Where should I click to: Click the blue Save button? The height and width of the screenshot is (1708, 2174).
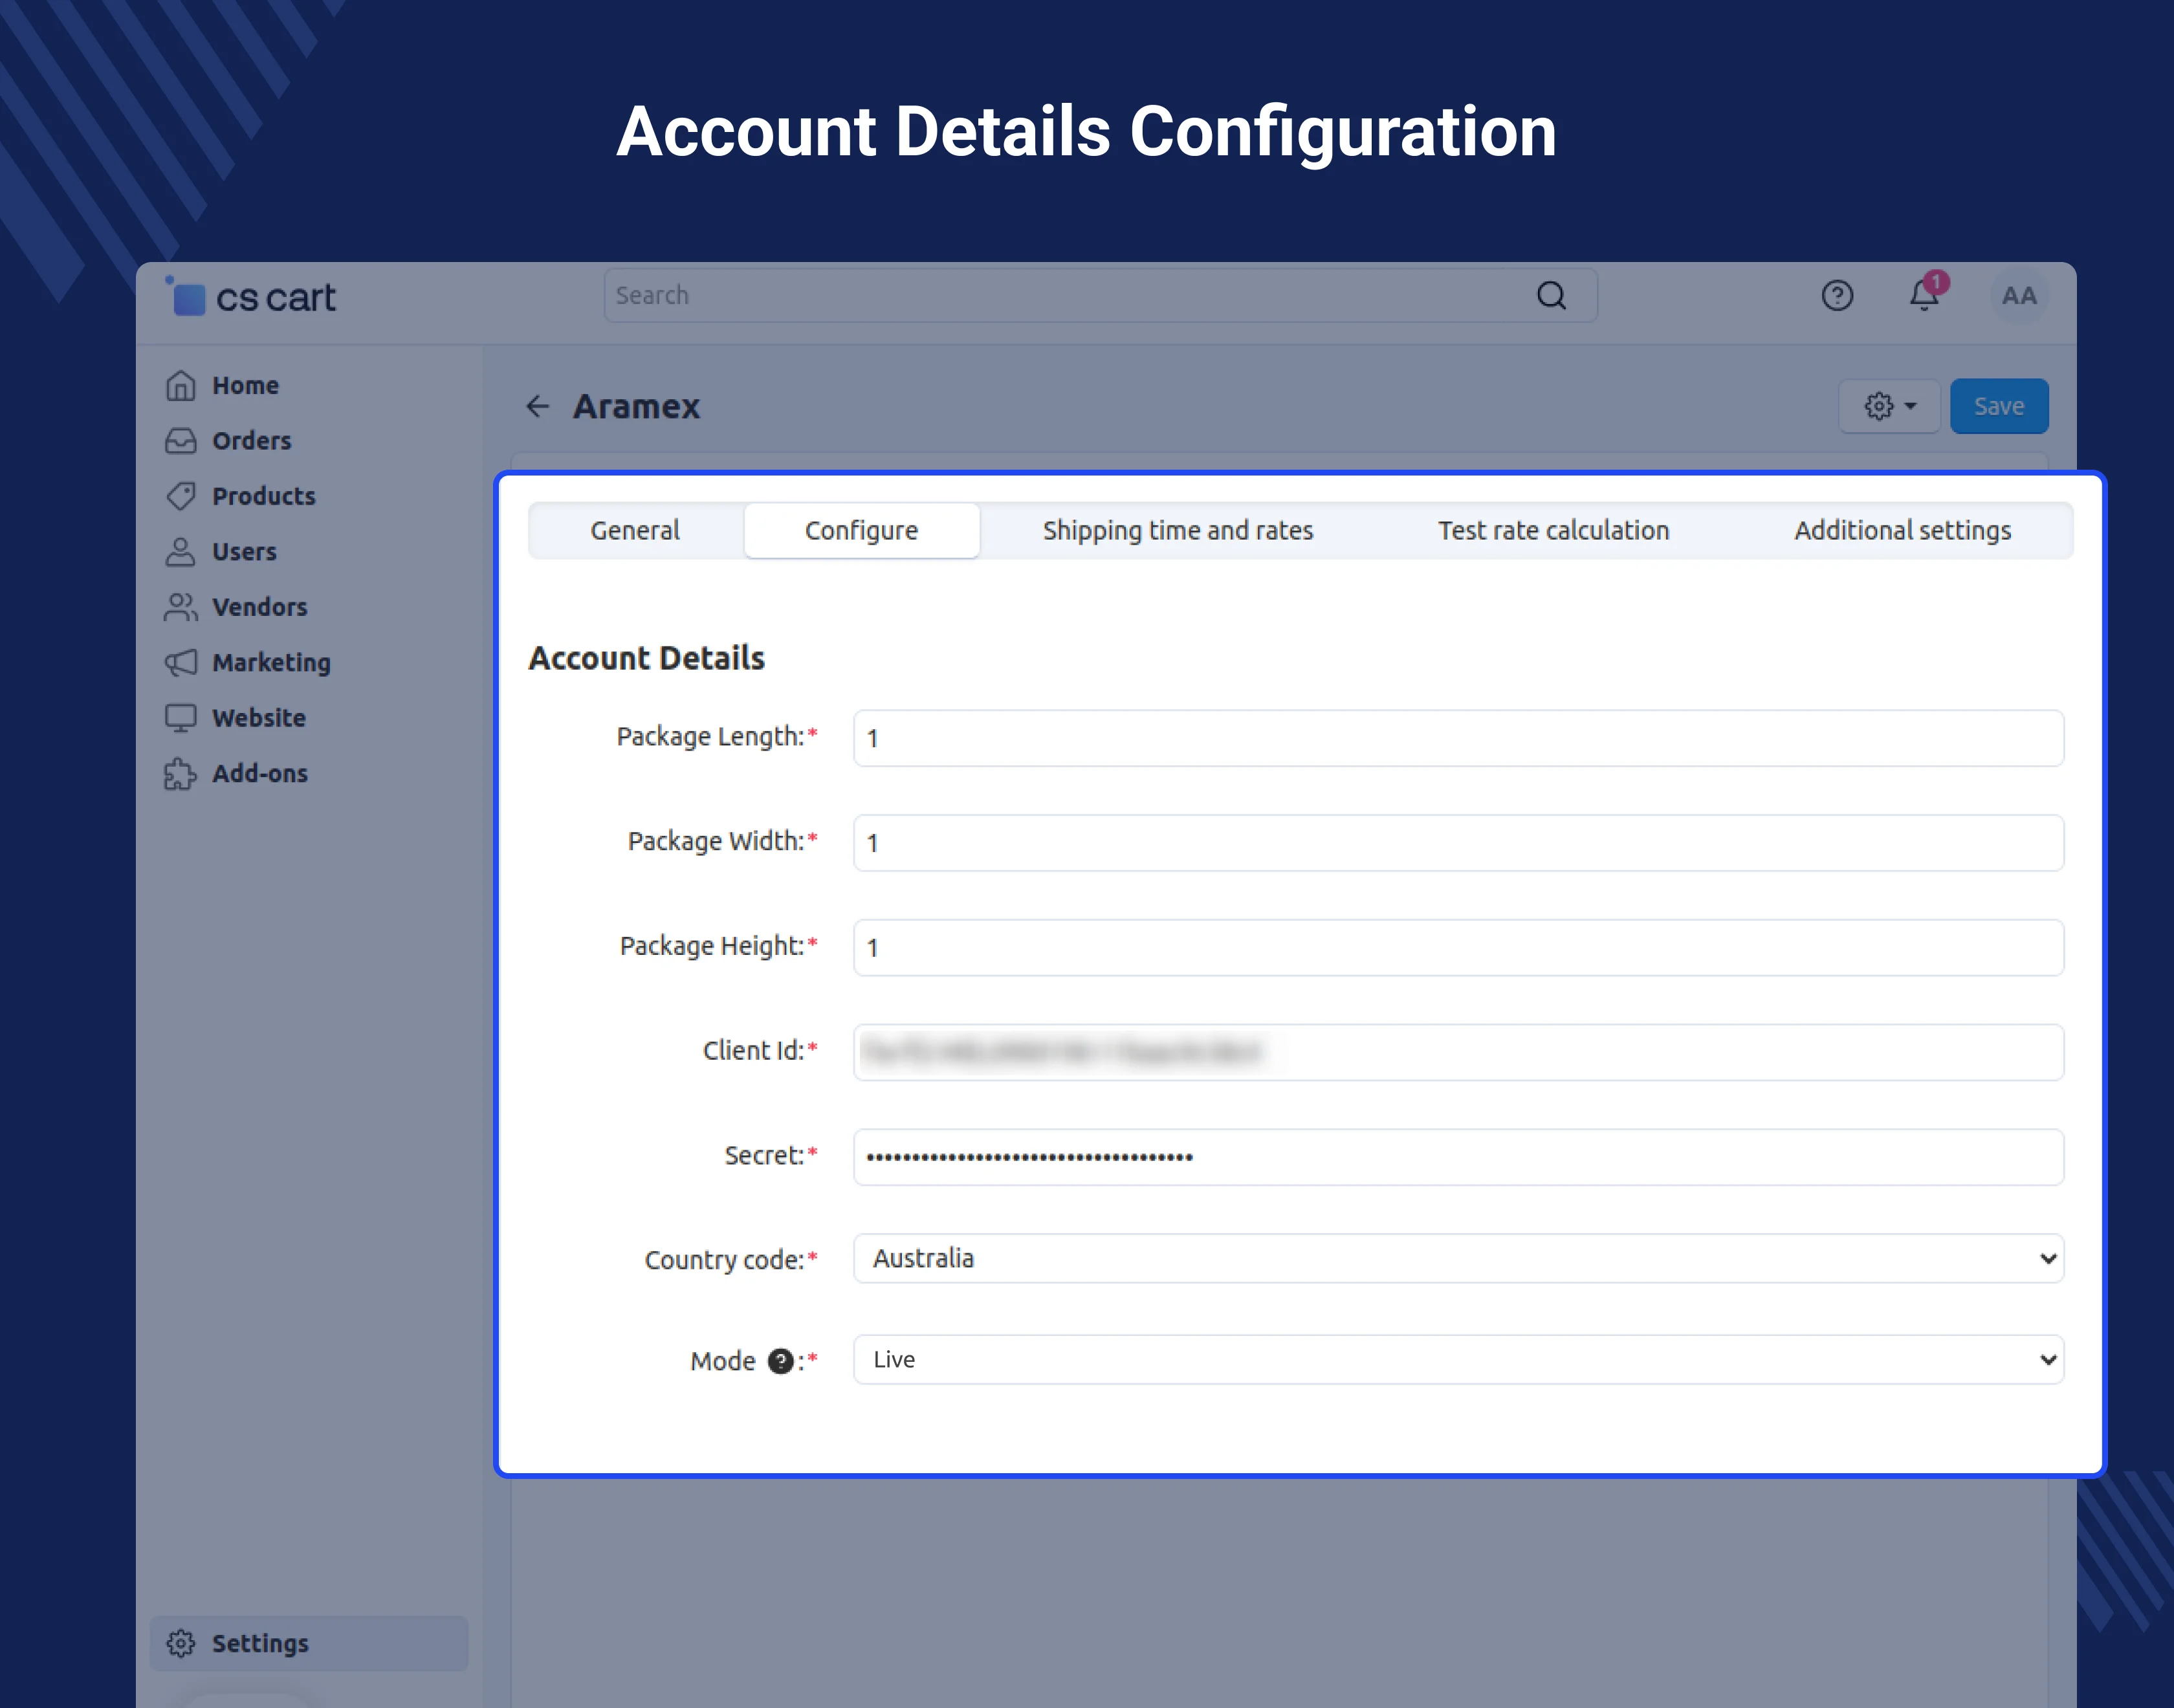point(1998,406)
